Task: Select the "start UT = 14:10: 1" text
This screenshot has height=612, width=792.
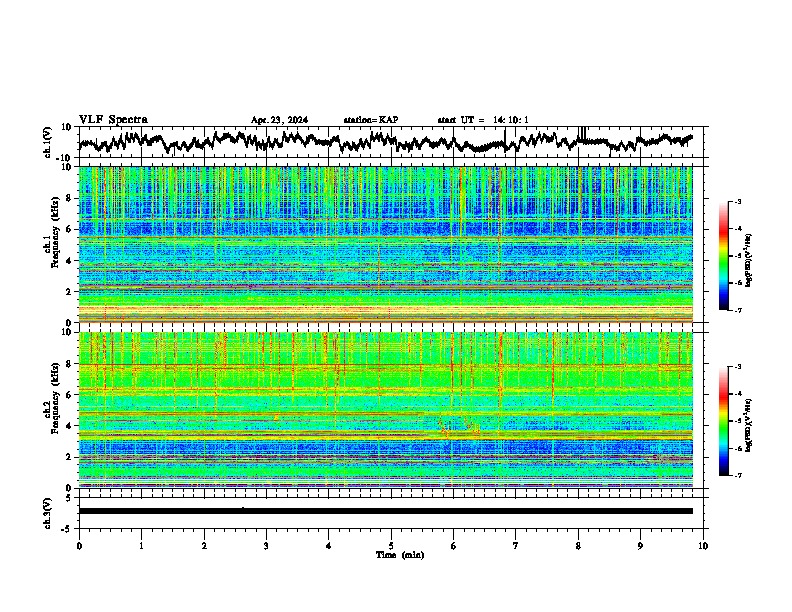Action: tap(483, 120)
